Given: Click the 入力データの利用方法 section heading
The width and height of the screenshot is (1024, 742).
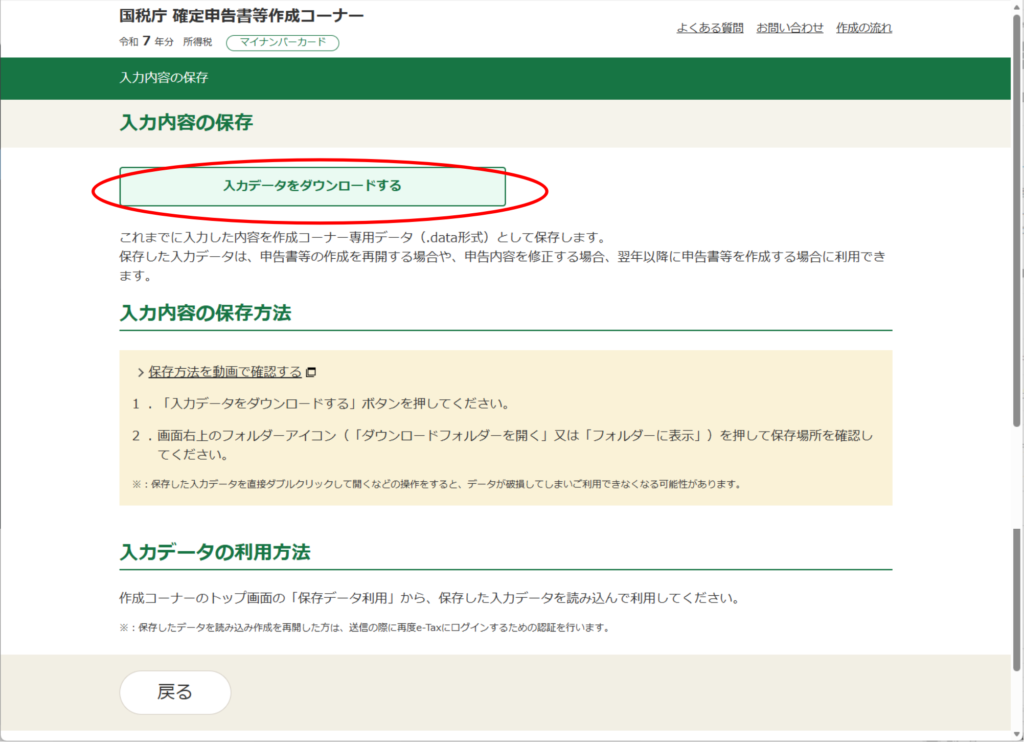Looking at the screenshot, I should point(215,552).
